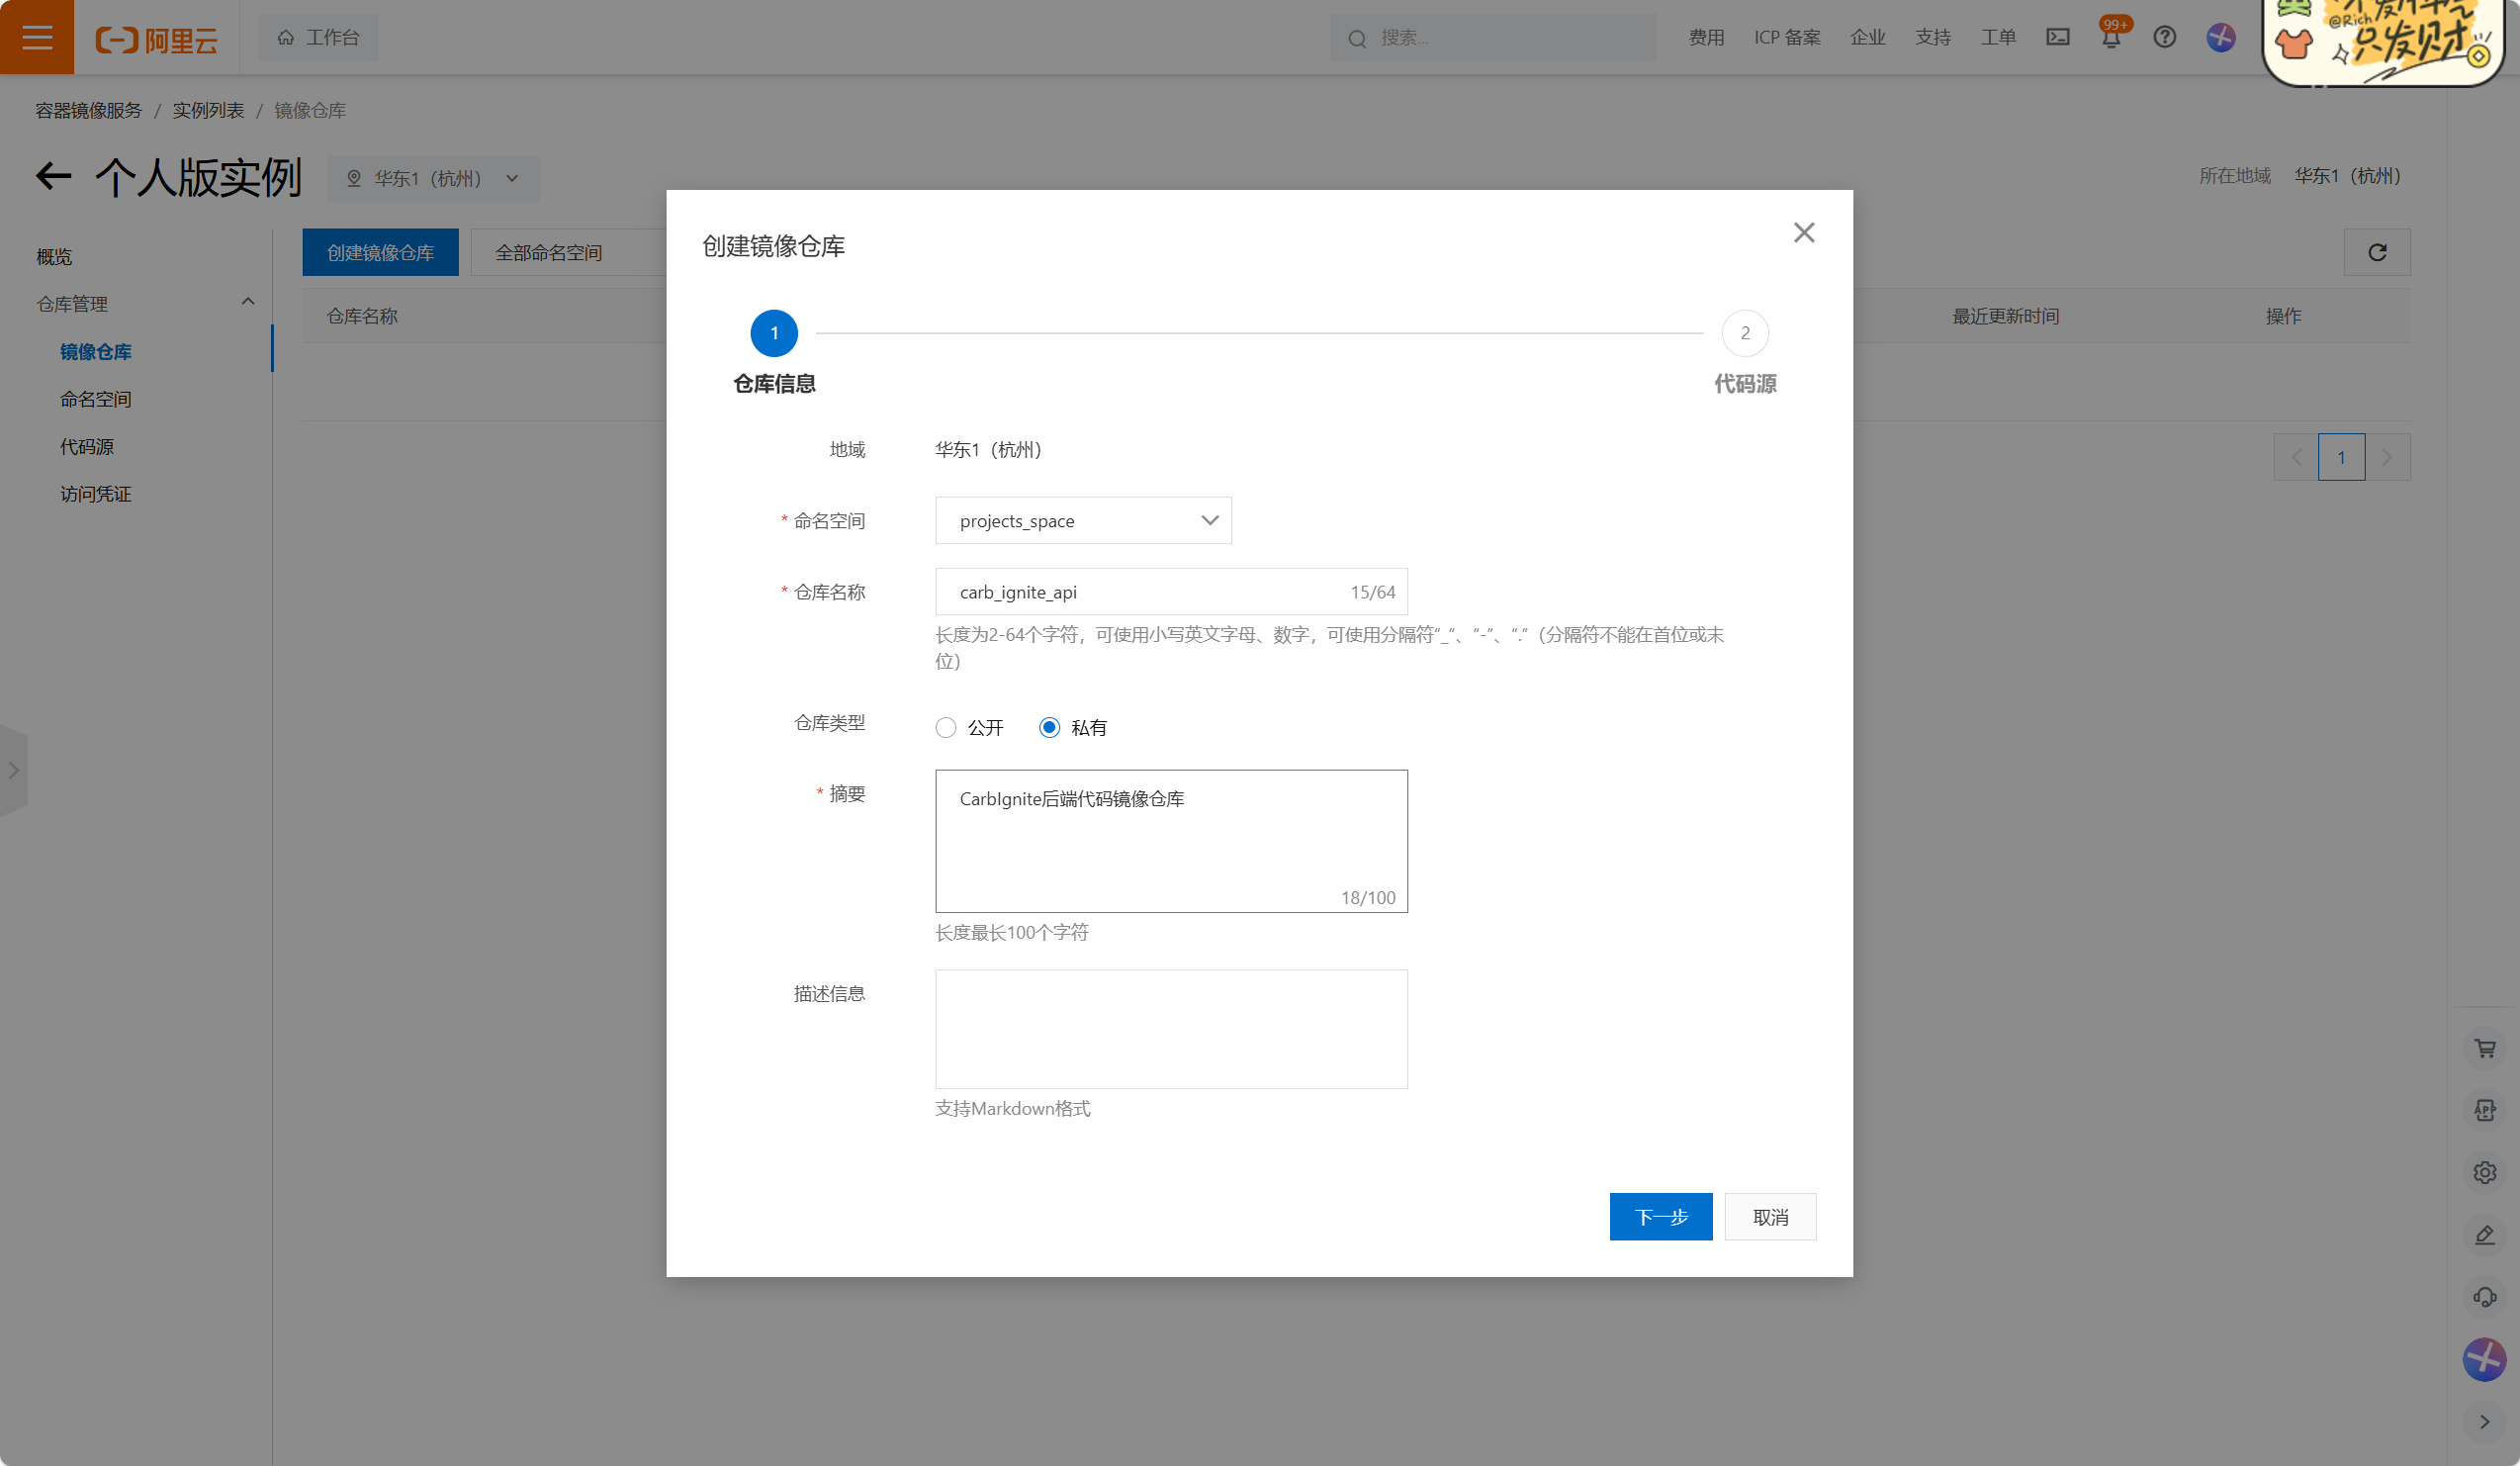Click the 下一步 button
Screen dimensions: 2520x1466
coord(1660,1216)
